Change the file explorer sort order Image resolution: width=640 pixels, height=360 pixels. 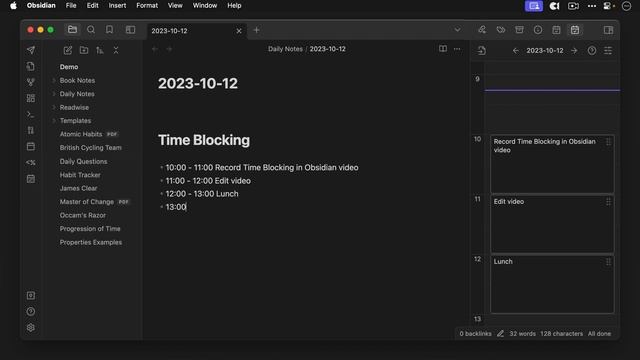100,50
